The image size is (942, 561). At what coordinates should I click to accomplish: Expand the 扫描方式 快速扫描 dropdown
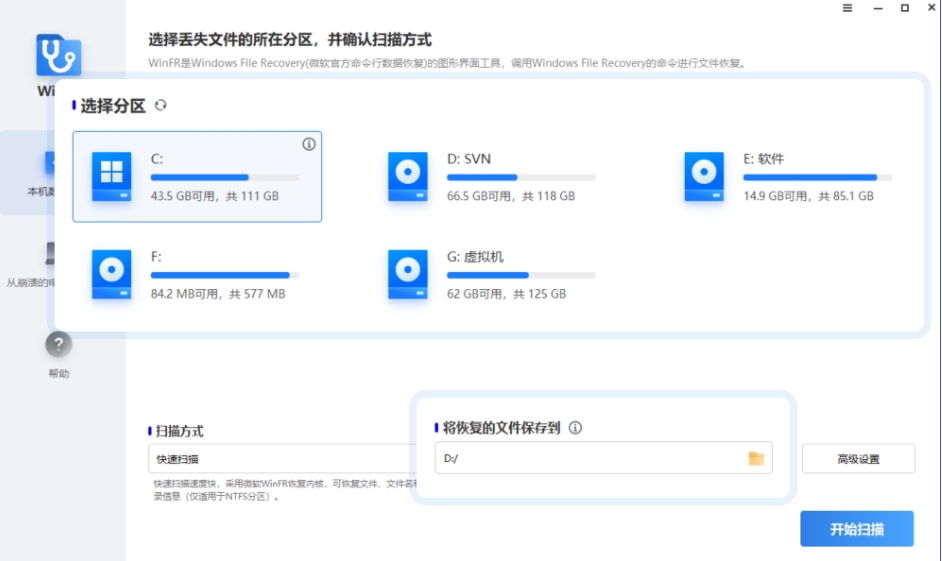(x=280, y=459)
